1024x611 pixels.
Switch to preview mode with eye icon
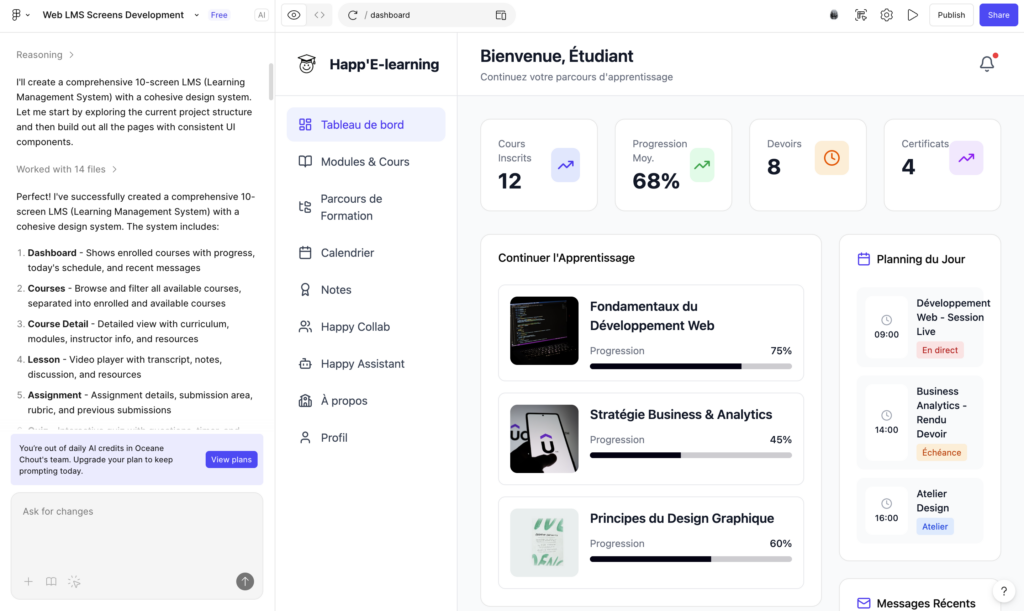tap(294, 15)
